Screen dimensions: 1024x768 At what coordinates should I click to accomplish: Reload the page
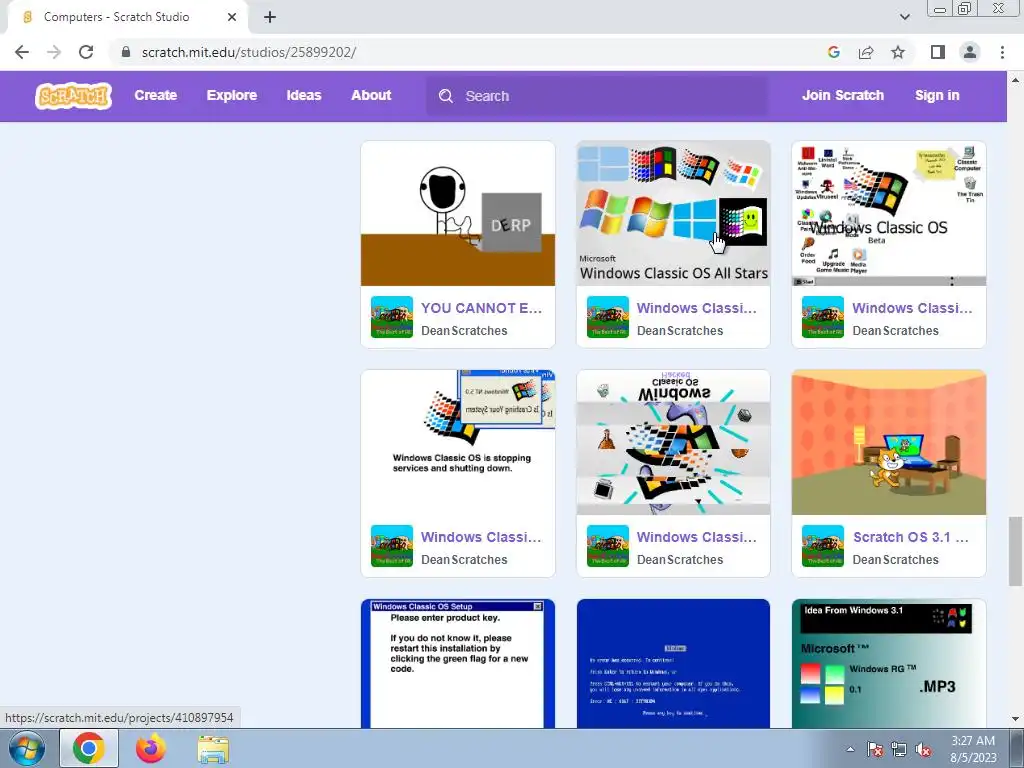point(86,52)
